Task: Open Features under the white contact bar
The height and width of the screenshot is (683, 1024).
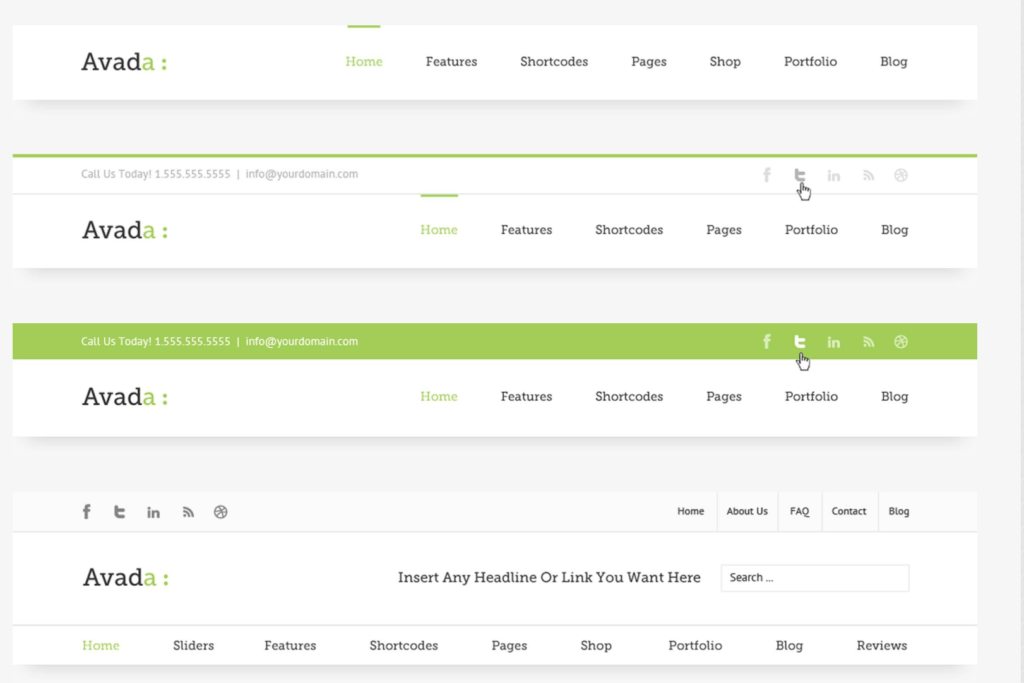Action: [526, 230]
